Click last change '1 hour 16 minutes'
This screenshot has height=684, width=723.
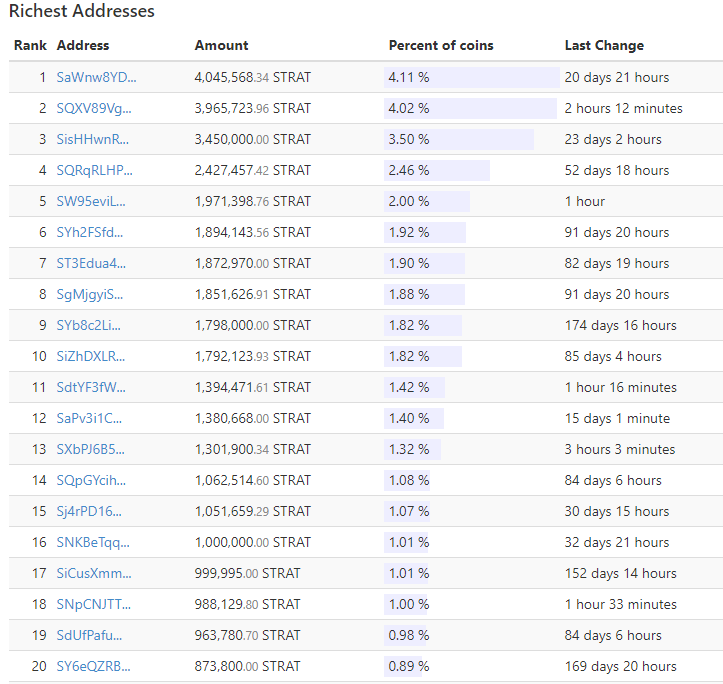[x=621, y=387]
